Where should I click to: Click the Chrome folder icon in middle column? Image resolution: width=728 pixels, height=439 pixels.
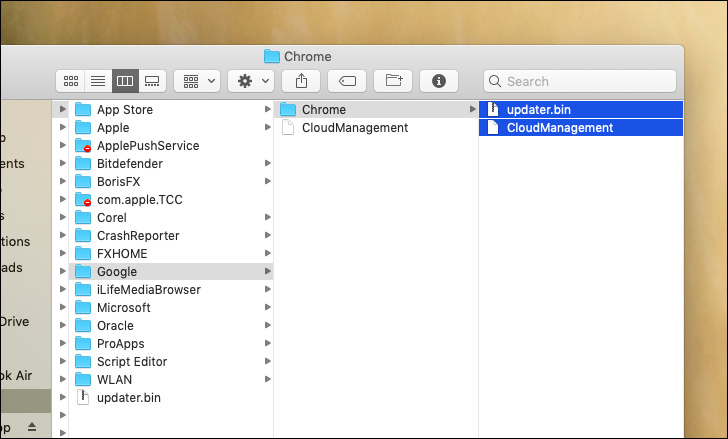click(288, 110)
